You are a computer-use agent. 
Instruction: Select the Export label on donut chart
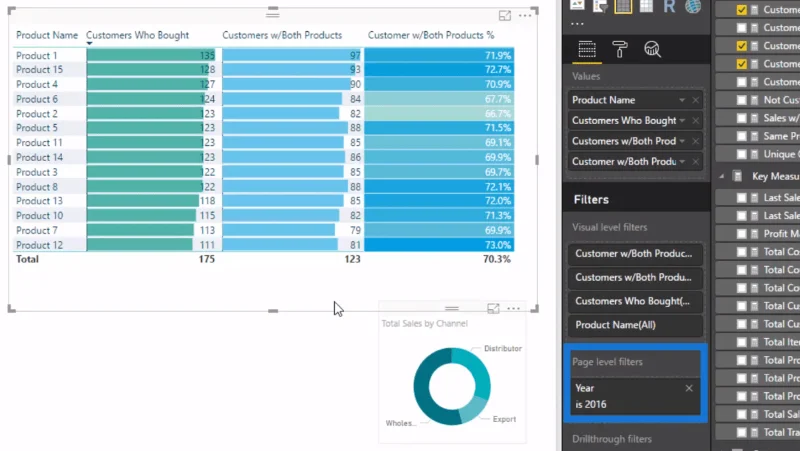504,419
